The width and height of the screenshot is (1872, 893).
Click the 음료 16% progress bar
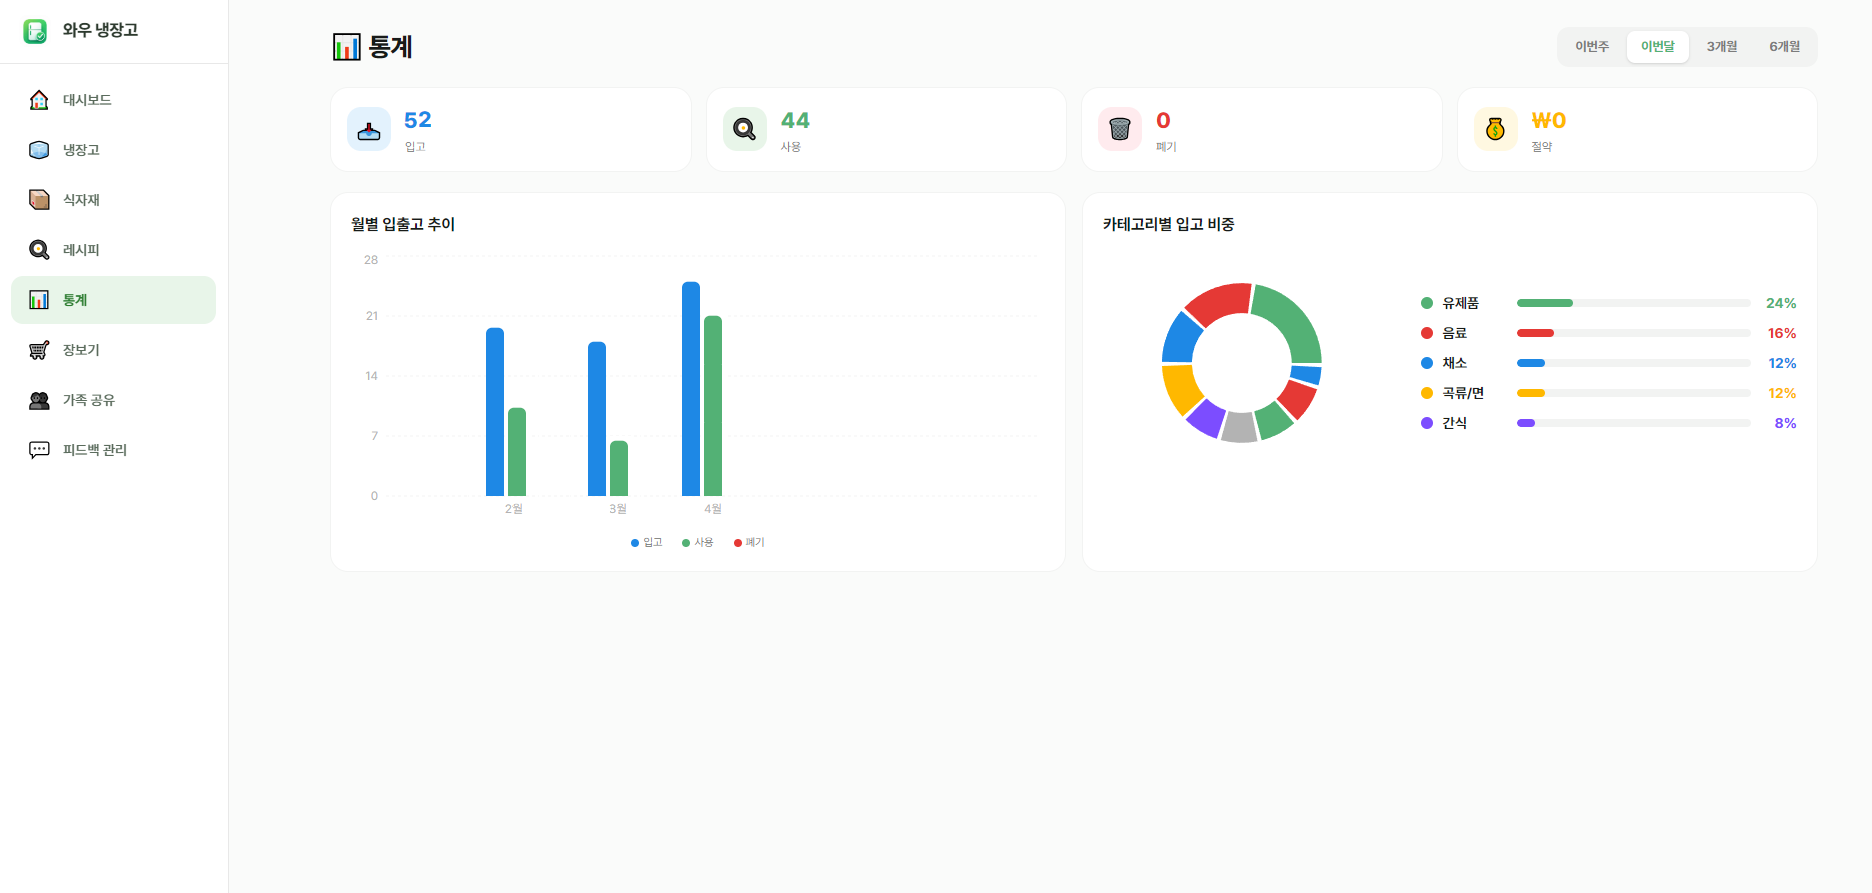point(1634,333)
